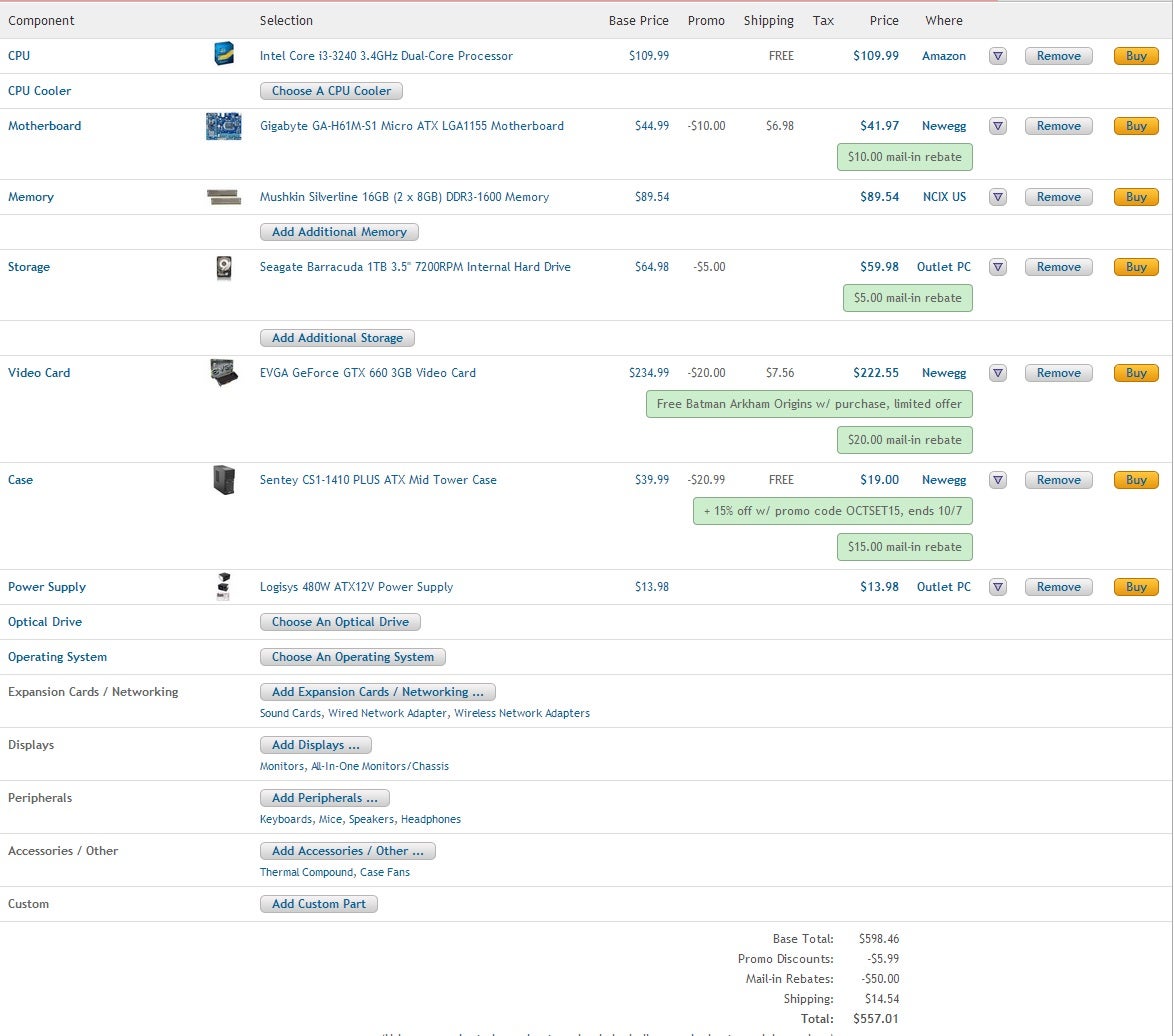This screenshot has height=1036, width=1174.
Task: Click the Logisys power supply image
Action: click(x=223, y=587)
